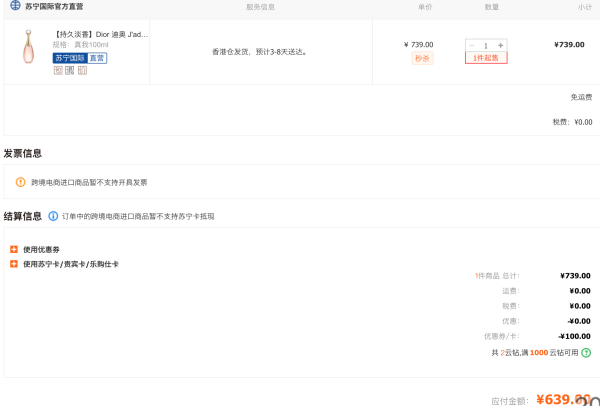Open the Dior 迪奥 J'adore product title link

point(101,34)
